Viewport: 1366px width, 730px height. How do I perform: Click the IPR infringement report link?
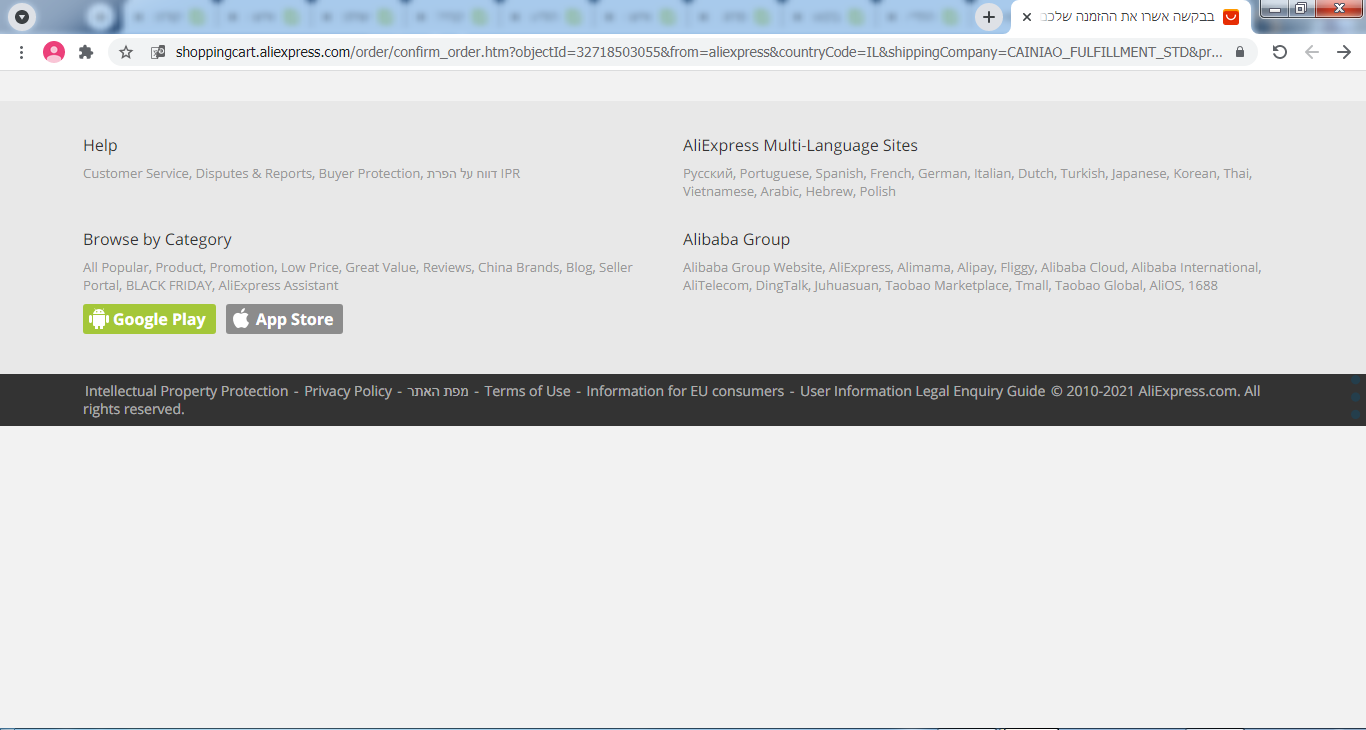coord(474,173)
